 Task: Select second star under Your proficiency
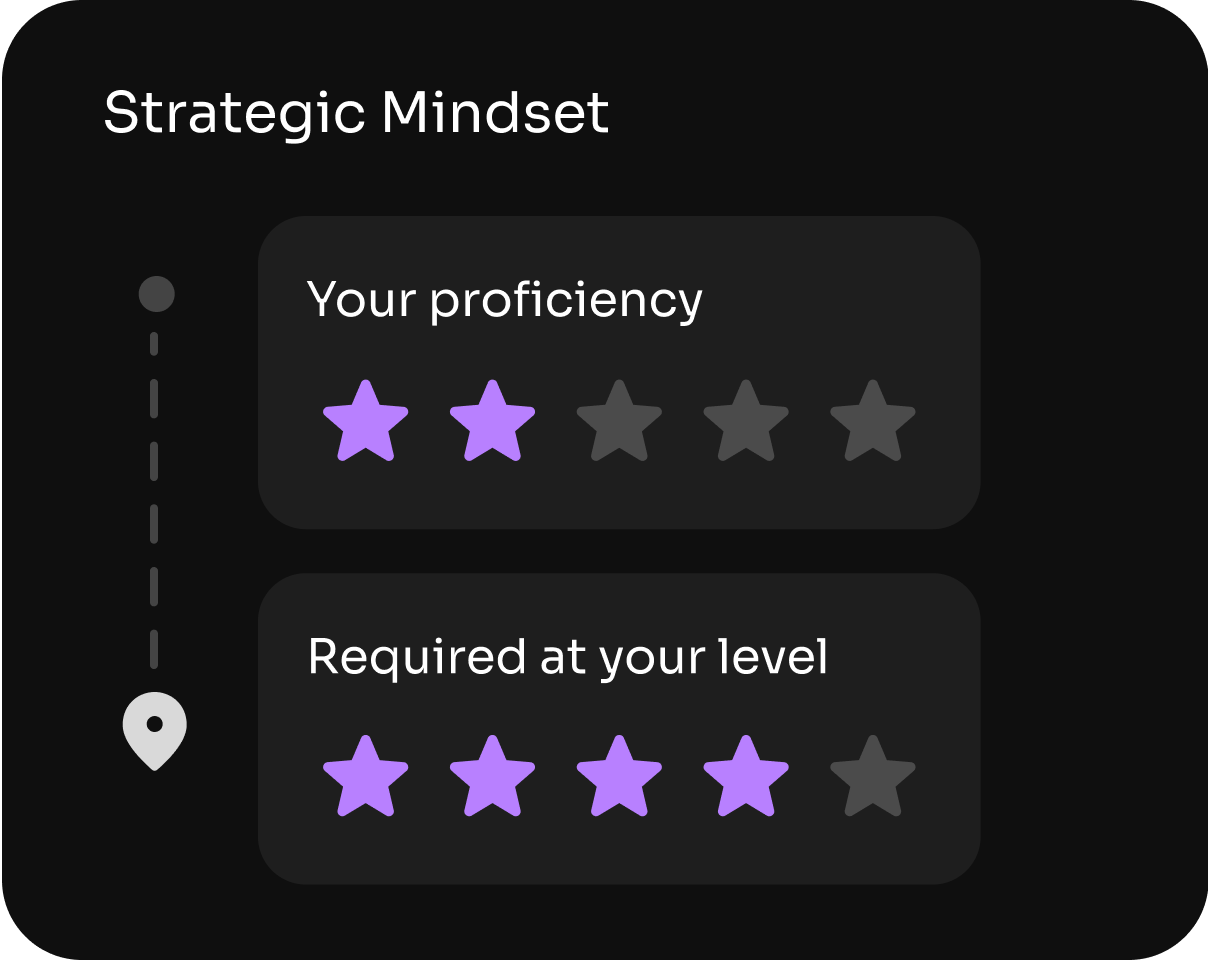click(x=492, y=421)
